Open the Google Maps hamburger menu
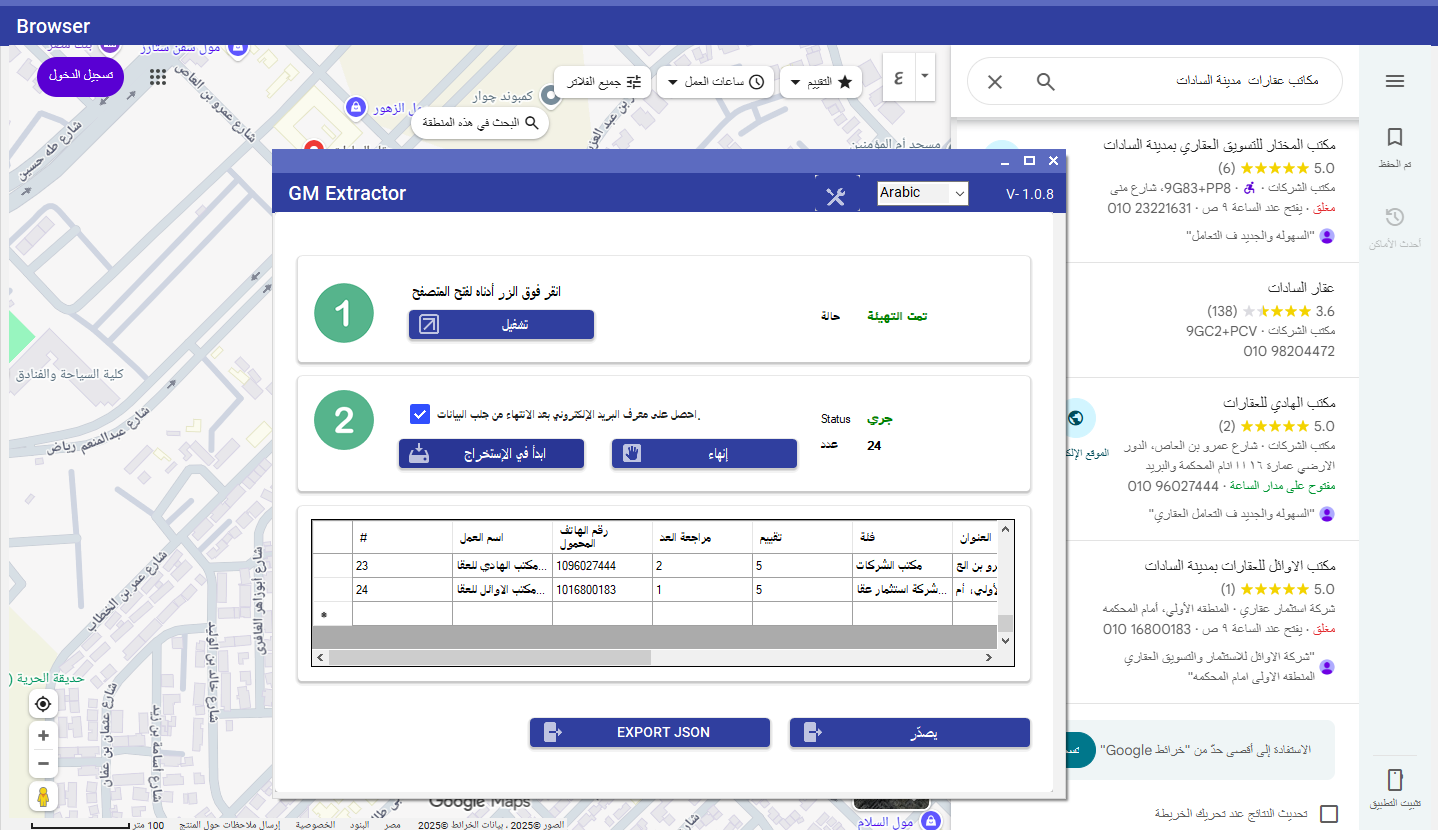This screenshot has width=1438, height=830. [1395, 82]
